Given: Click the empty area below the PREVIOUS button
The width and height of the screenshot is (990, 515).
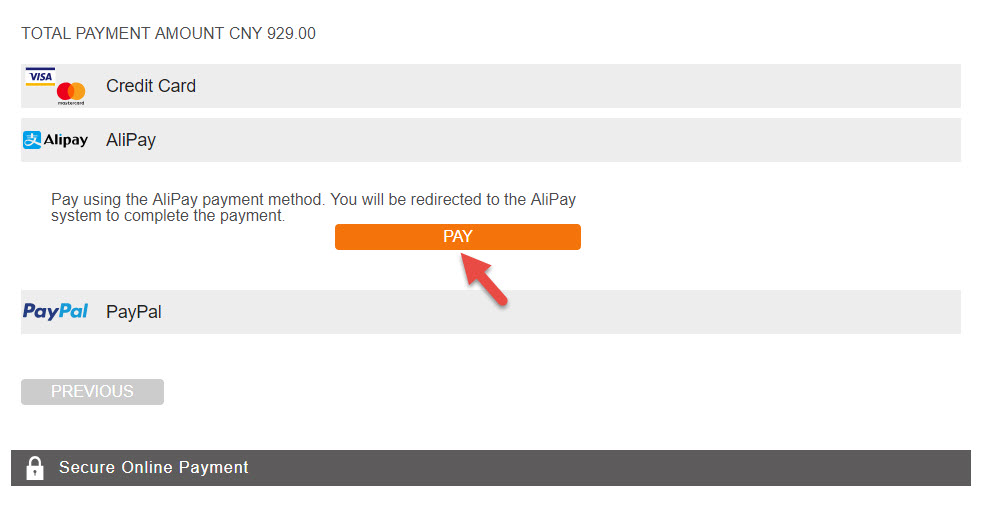Looking at the screenshot, I should click(x=92, y=427).
